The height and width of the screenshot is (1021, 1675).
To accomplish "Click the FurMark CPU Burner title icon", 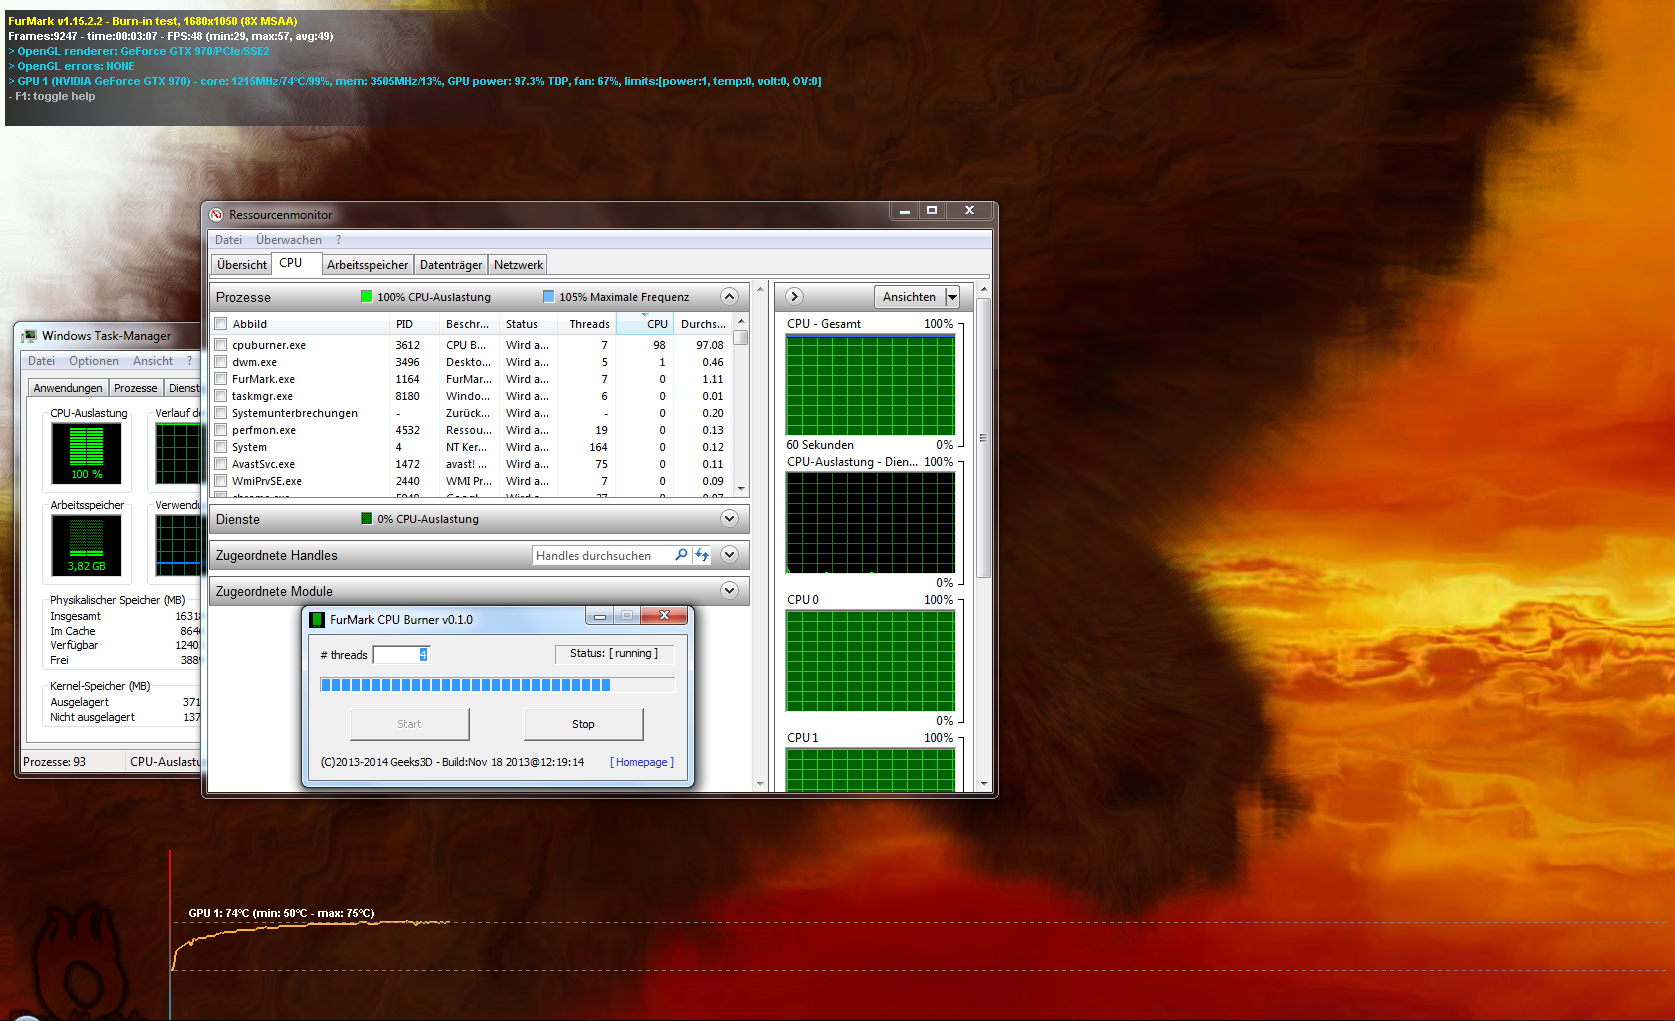I will pos(317,620).
